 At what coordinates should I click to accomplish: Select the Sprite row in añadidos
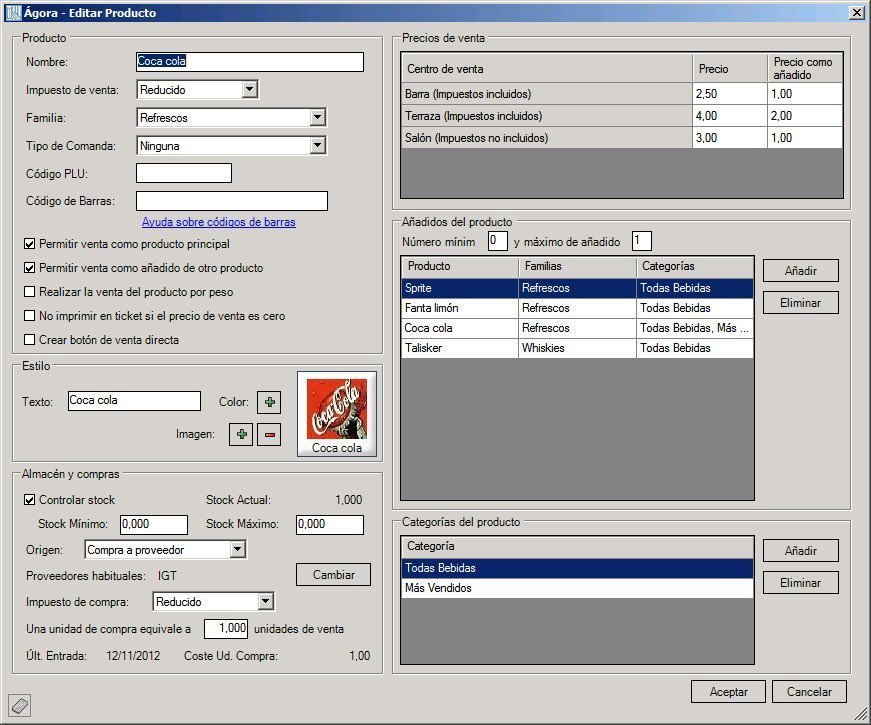[x=577, y=288]
